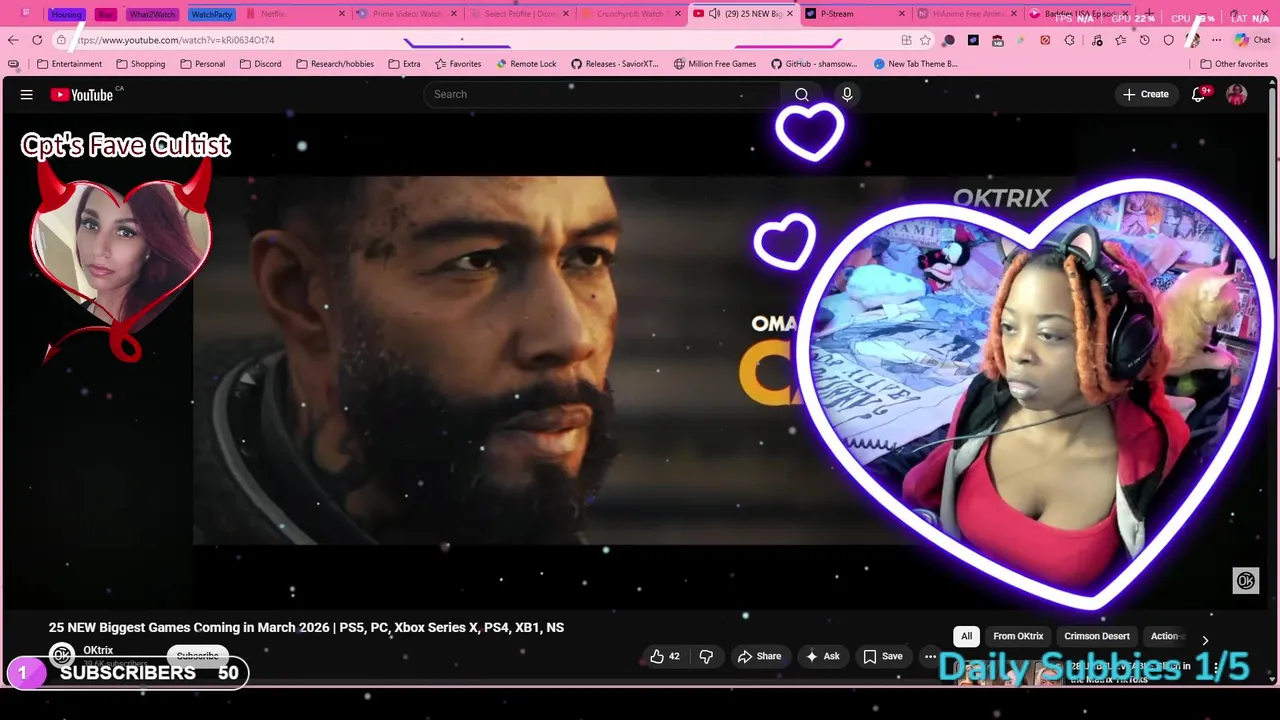Open the Shopping bookmarks folder
This screenshot has width=1280, height=720.
pos(141,64)
